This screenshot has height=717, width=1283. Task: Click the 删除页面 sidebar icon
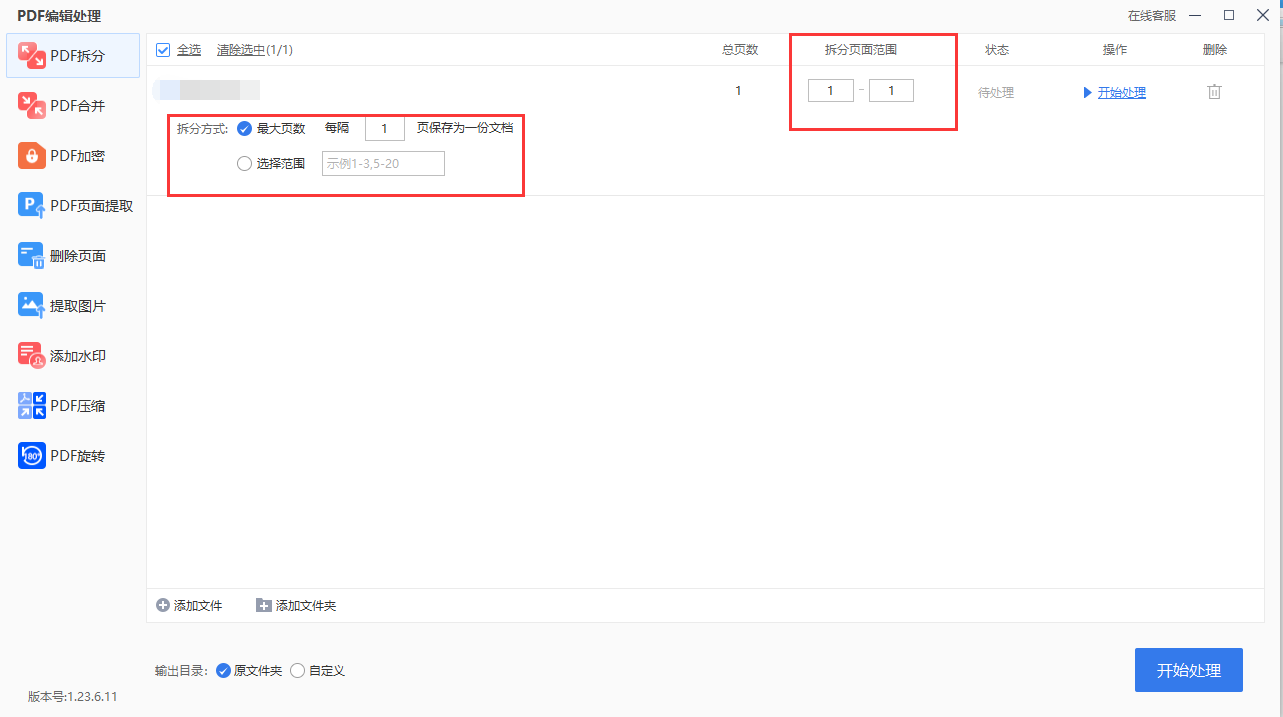(32, 255)
